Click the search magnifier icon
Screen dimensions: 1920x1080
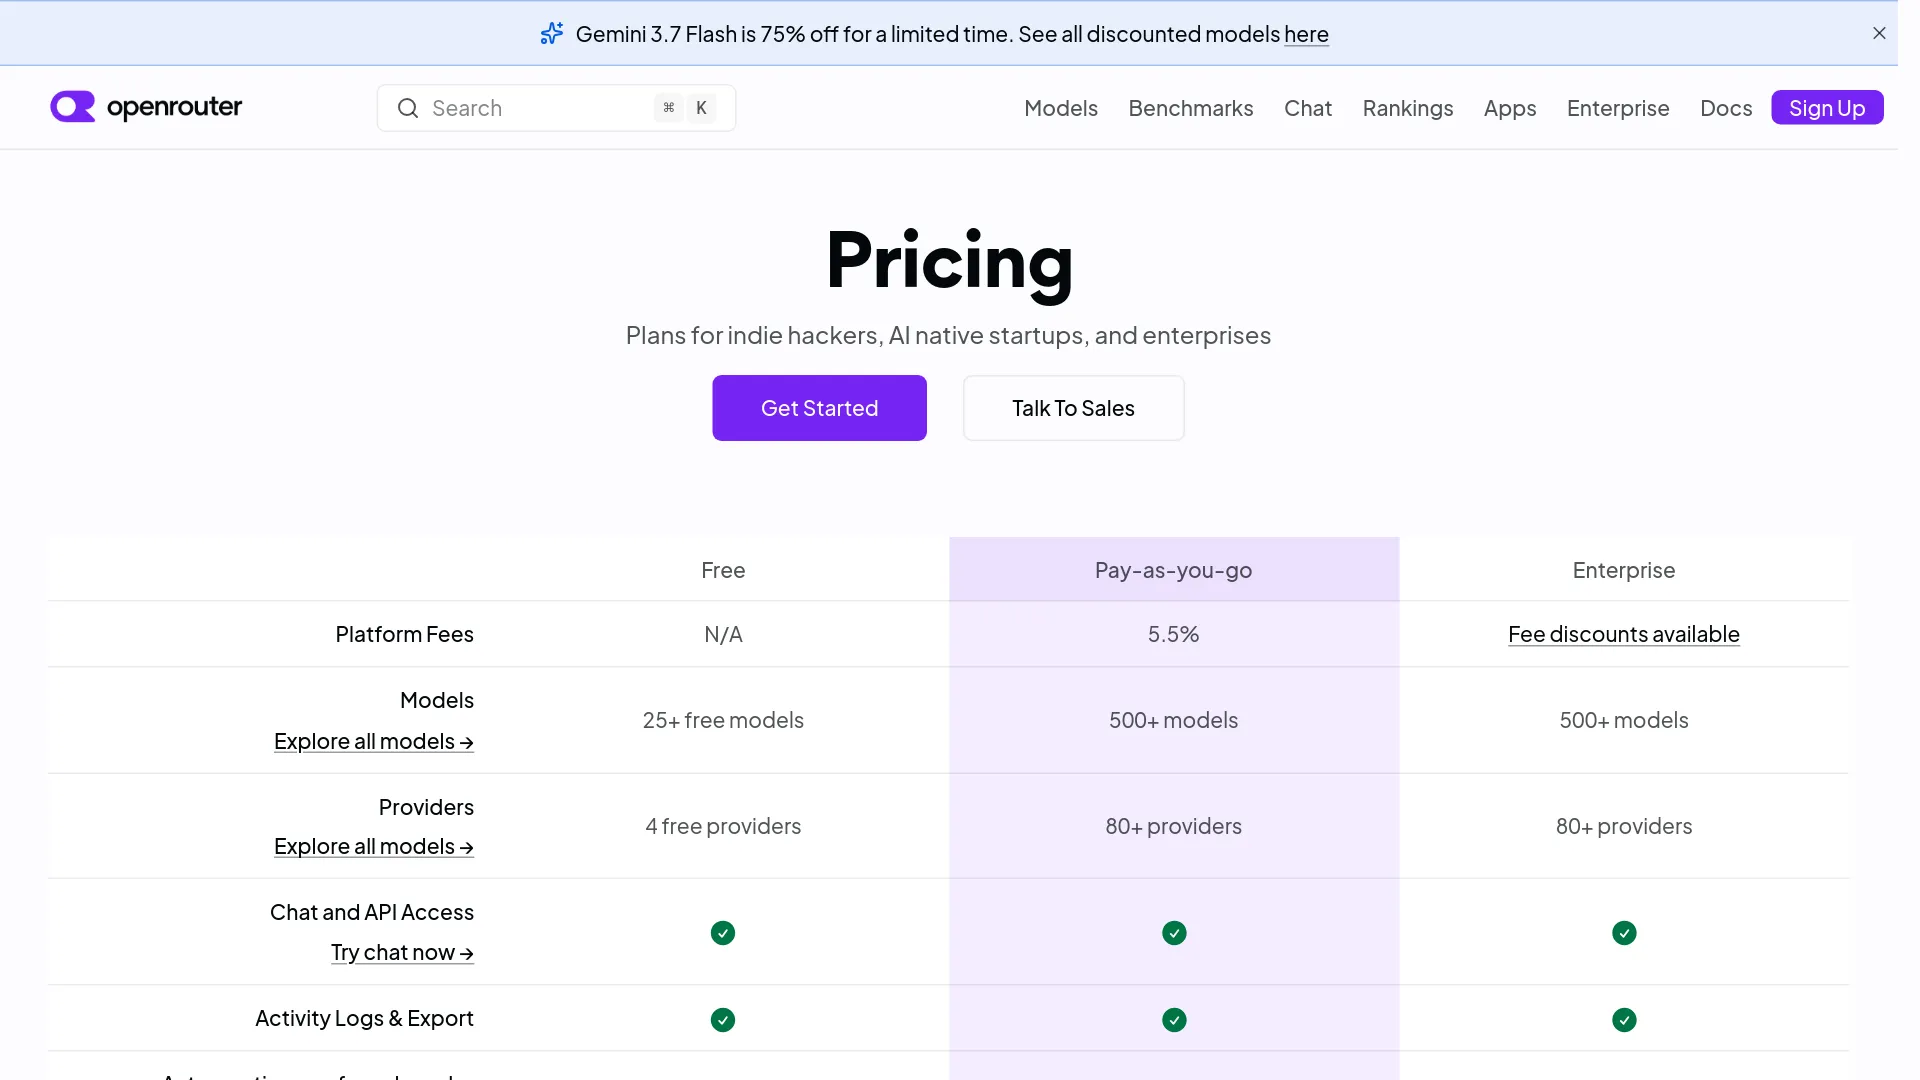click(x=408, y=108)
